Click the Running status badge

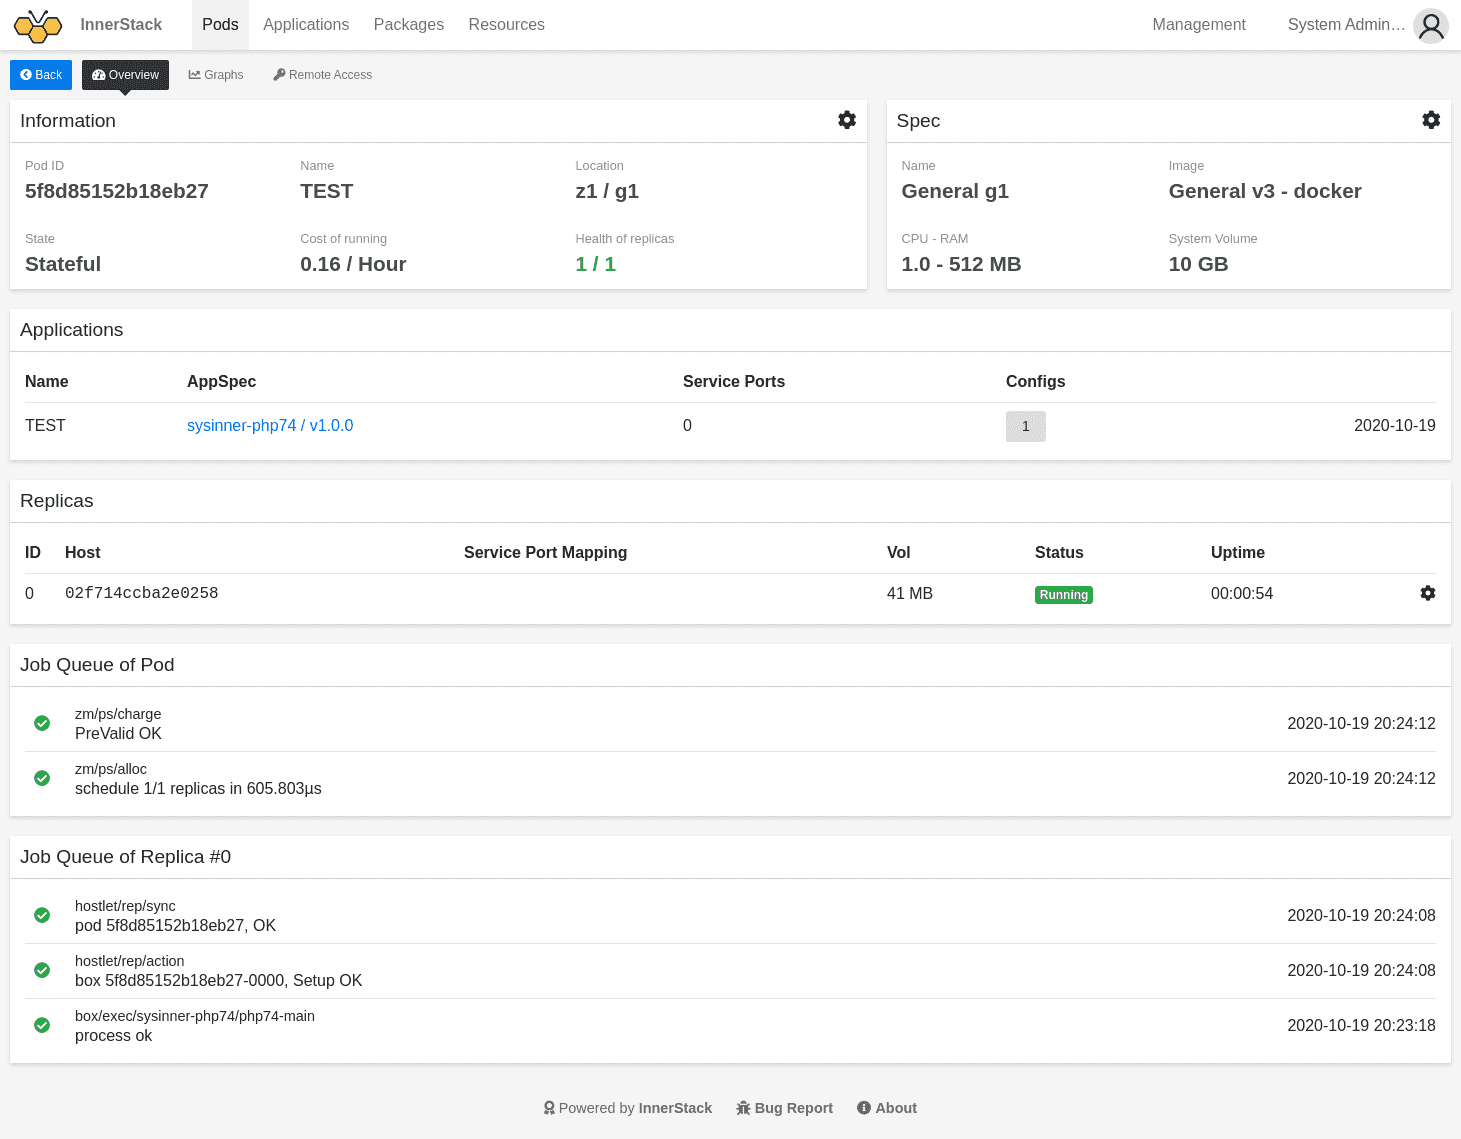(1064, 595)
